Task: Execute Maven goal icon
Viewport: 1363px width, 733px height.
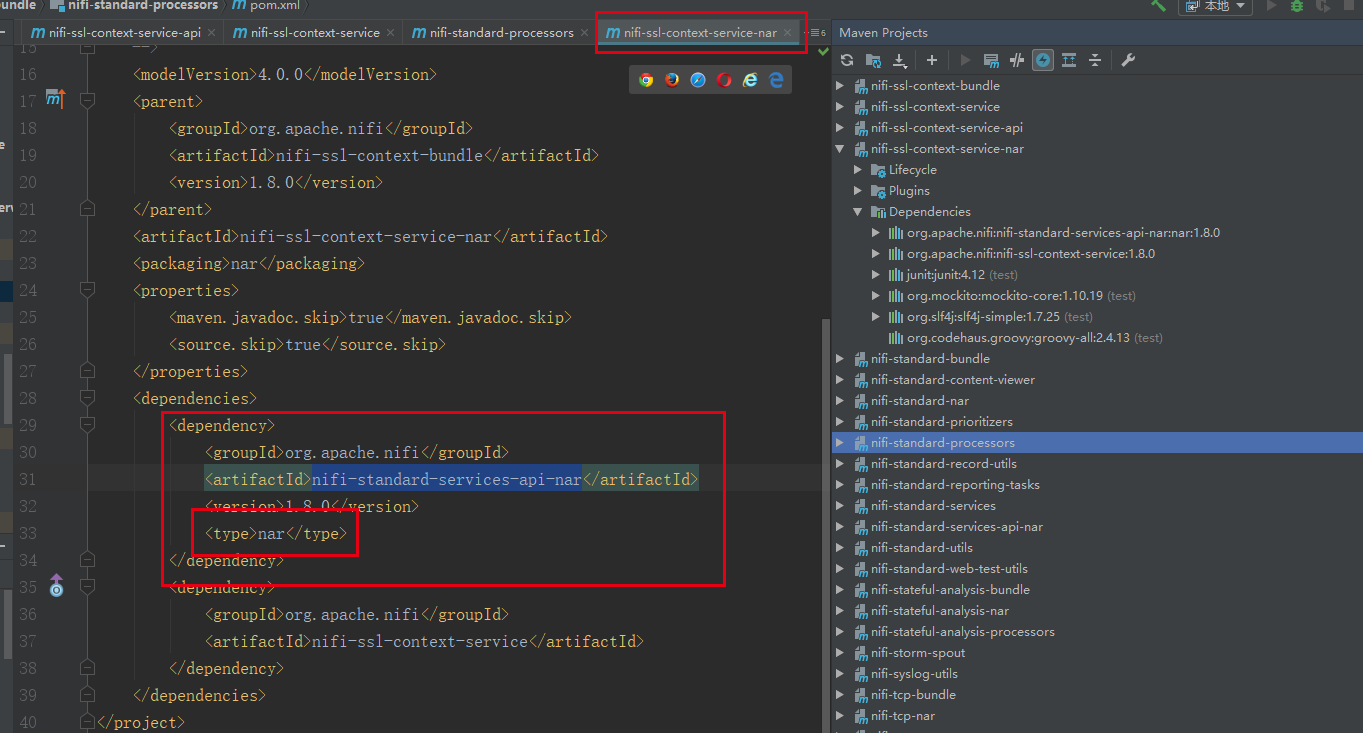Action: tap(991, 60)
